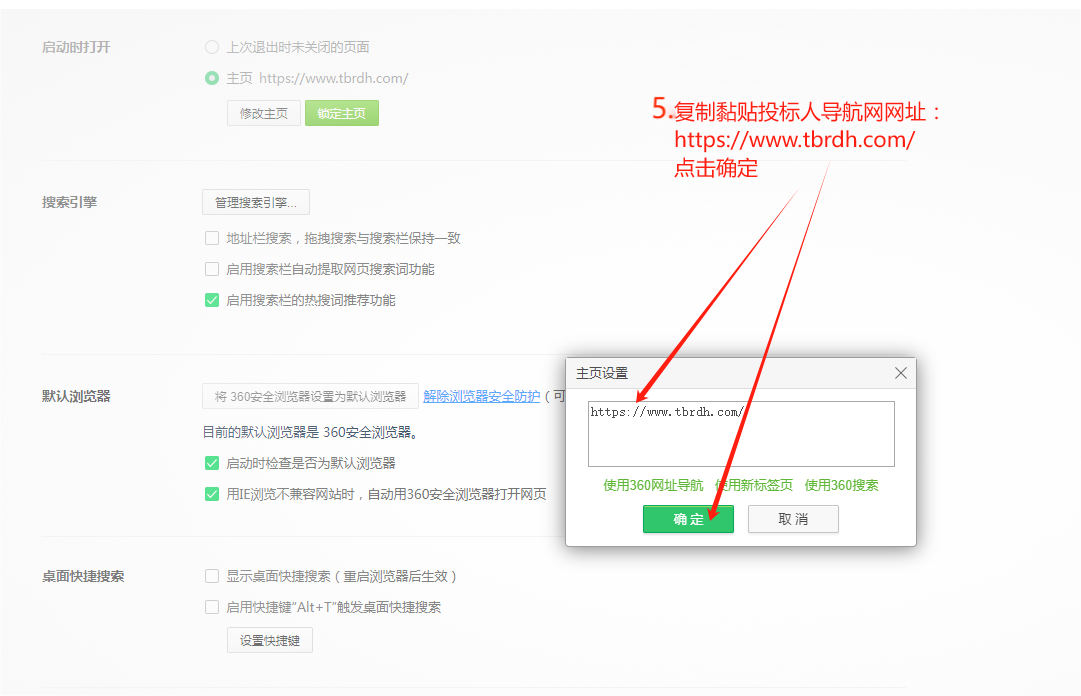Viewport: 1081px width, 696px height.
Task: Click the '修改主页' button
Action: click(263, 113)
